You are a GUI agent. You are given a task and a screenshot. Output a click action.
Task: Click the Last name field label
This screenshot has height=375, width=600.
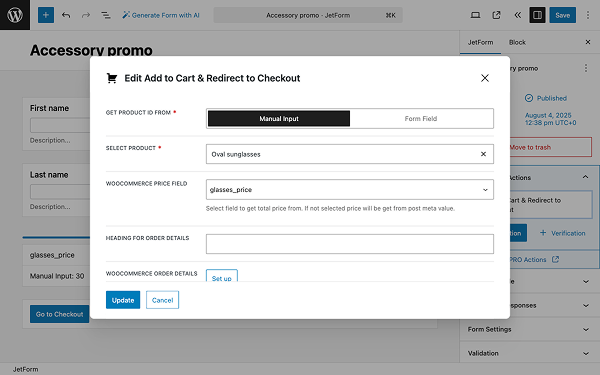tap(49, 175)
